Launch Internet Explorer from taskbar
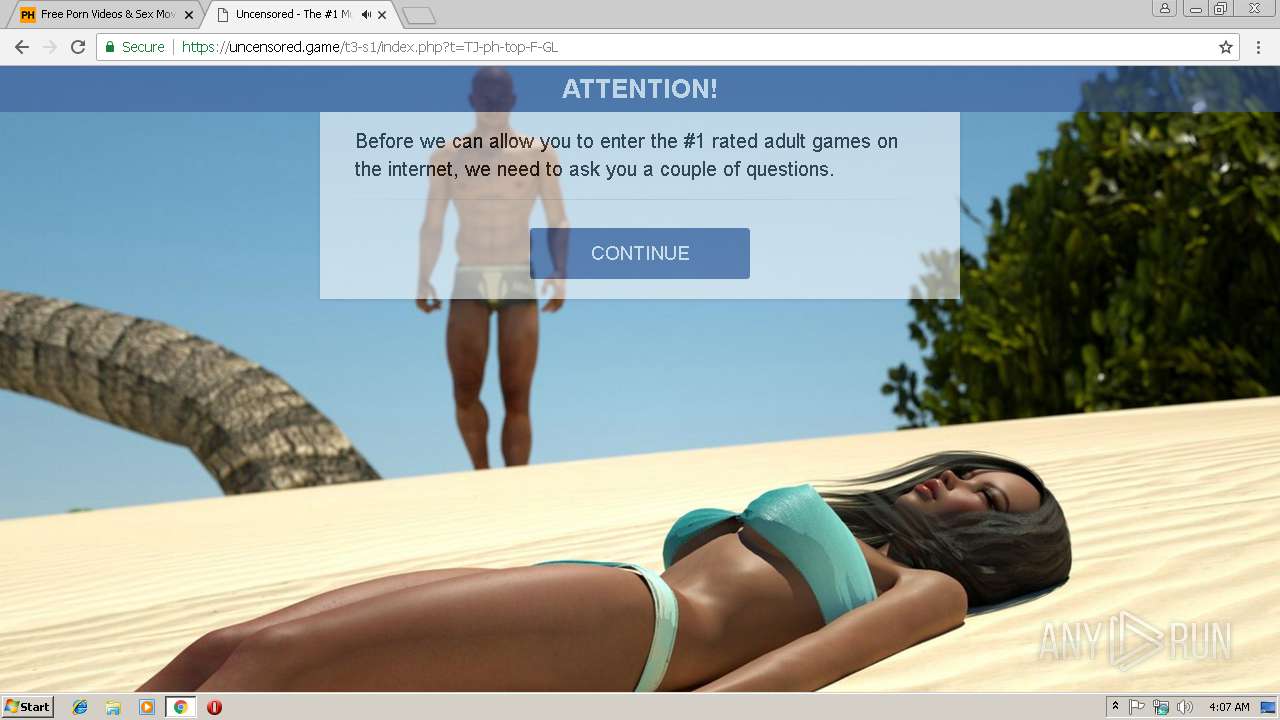Screen dimensions: 1280x720 click(x=80, y=707)
